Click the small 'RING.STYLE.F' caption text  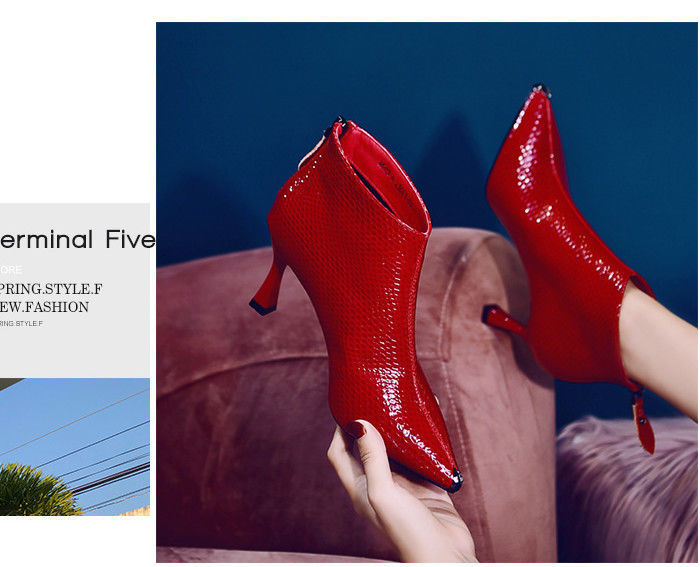pyautogui.click(x=21, y=324)
